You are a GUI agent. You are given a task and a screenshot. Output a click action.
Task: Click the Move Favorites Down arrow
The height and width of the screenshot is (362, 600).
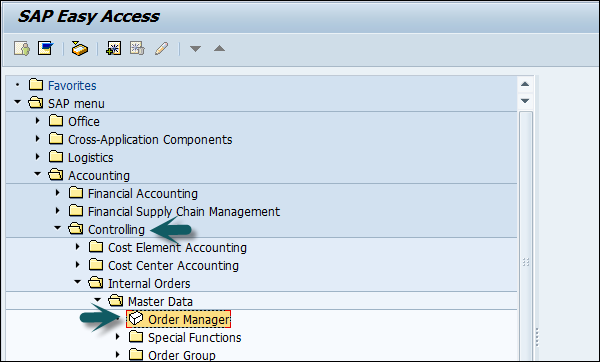pos(196,49)
